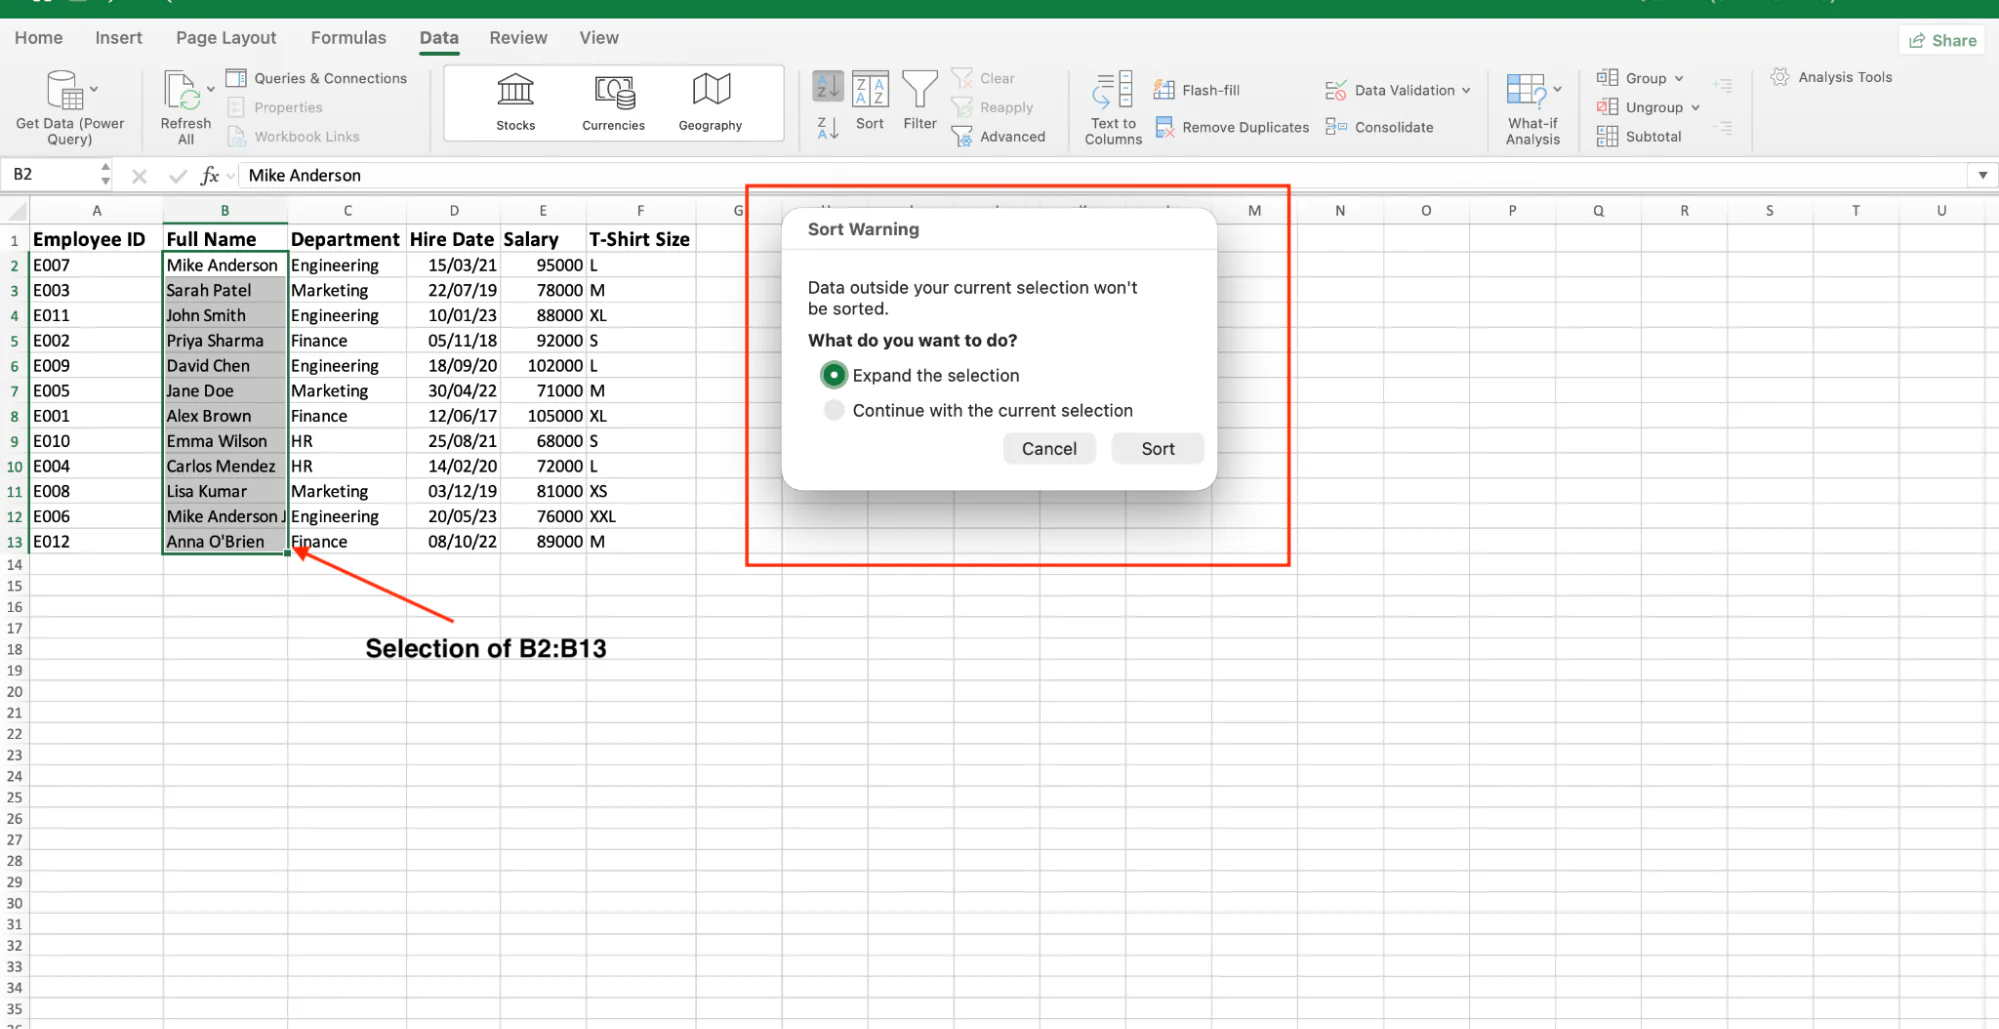This screenshot has width=1999, height=1029.
Task: Click the formula bar showing Mike Anderson
Action: tap(1100, 175)
